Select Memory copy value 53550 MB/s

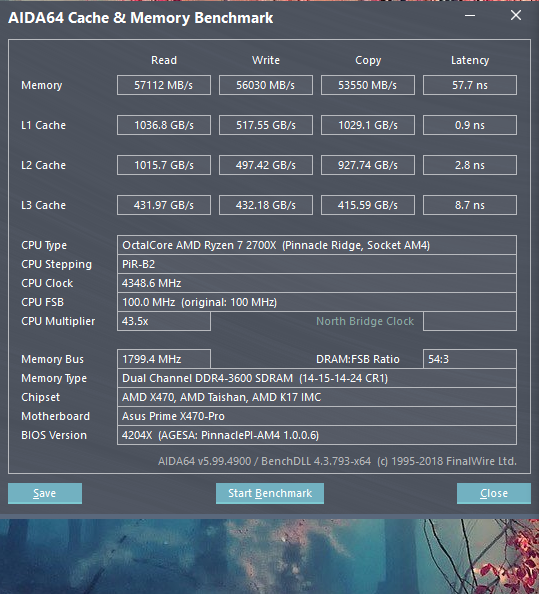(367, 85)
